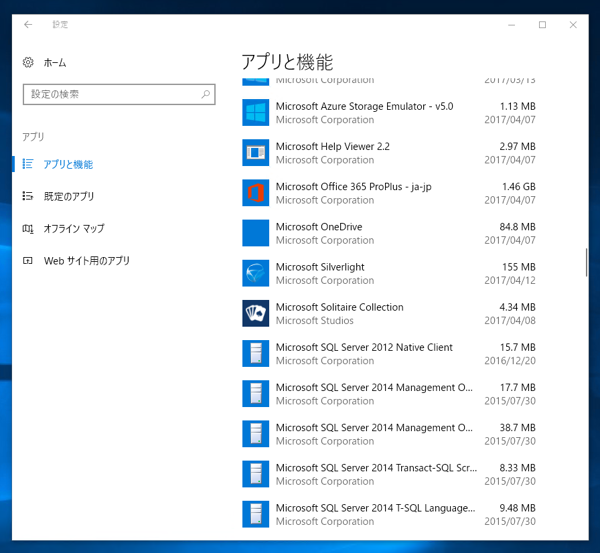Image resolution: width=600 pixels, height=553 pixels.
Task: Click the SQL Server 2014 T-SQL Language icon
Action: [256, 514]
